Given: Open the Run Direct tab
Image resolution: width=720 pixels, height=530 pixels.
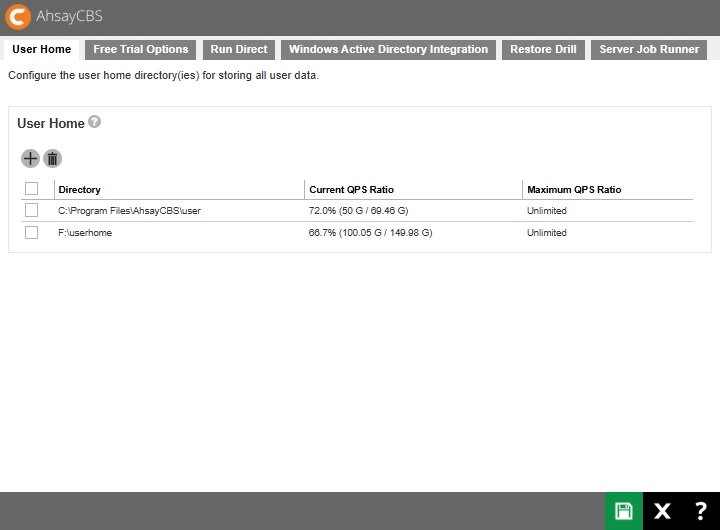Looking at the screenshot, I should [239, 49].
